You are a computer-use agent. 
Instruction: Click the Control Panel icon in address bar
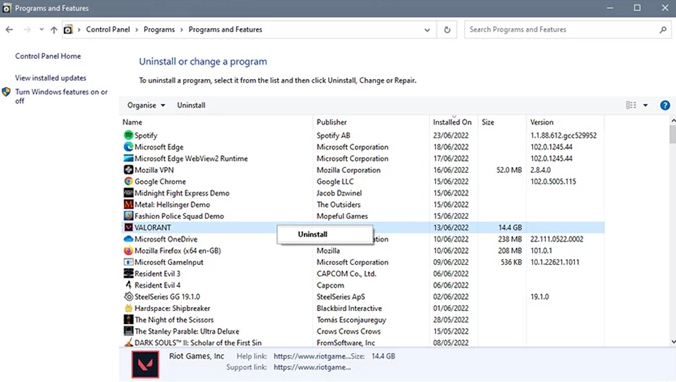[68, 30]
